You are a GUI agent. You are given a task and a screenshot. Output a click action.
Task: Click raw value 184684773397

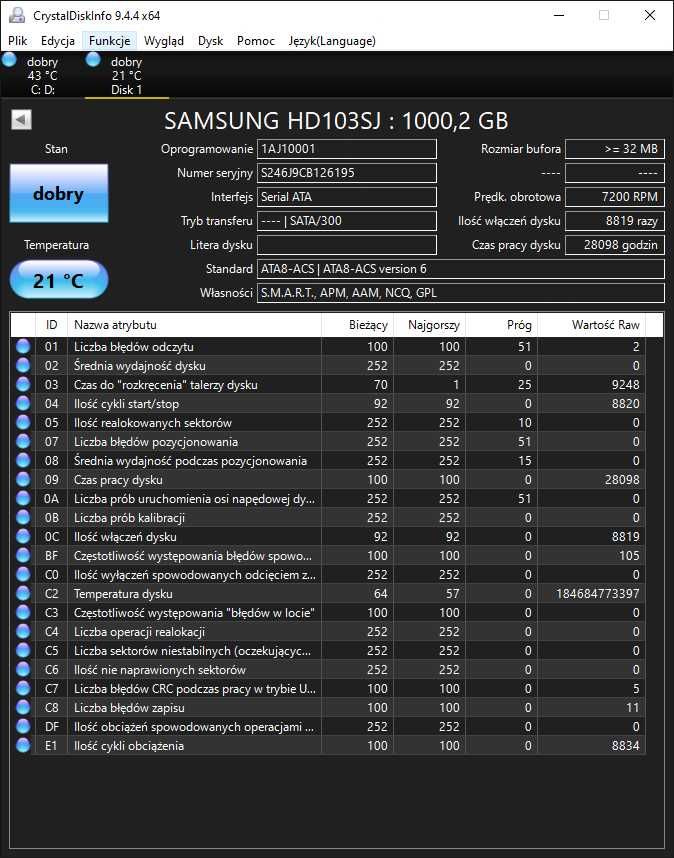click(x=597, y=594)
